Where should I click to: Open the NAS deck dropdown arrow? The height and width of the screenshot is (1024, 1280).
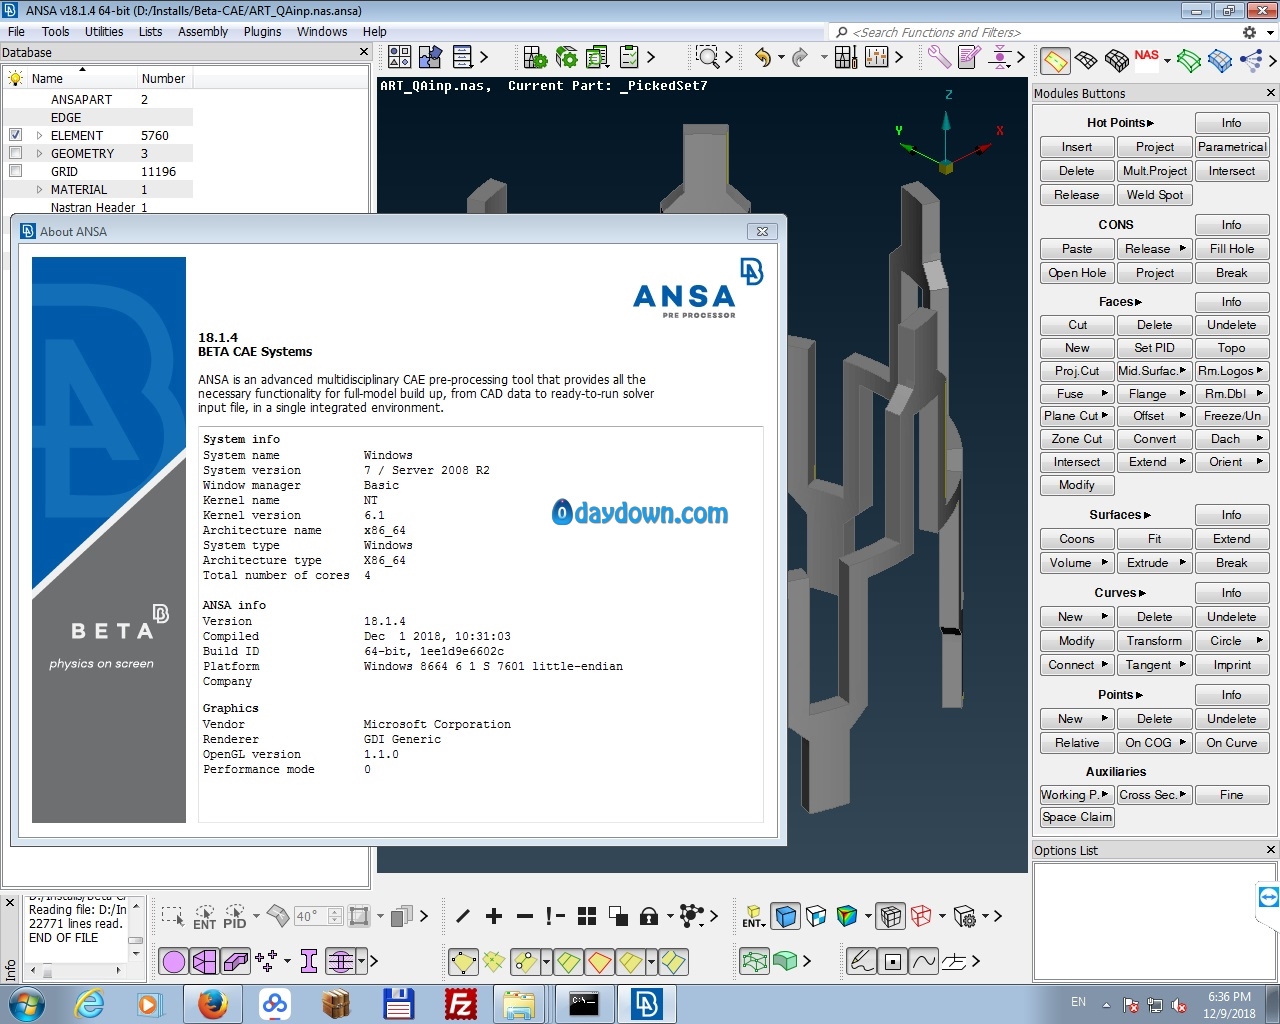coord(1167,60)
